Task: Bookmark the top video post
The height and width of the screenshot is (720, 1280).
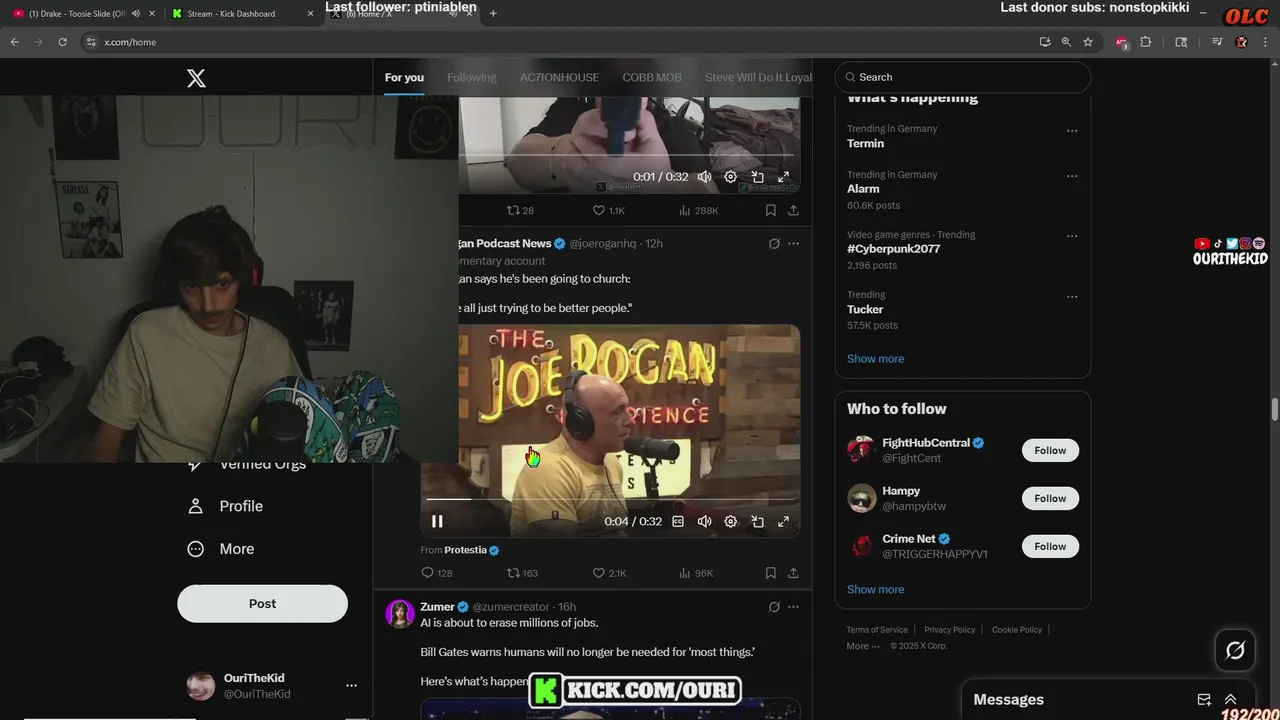Action: (x=770, y=210)
